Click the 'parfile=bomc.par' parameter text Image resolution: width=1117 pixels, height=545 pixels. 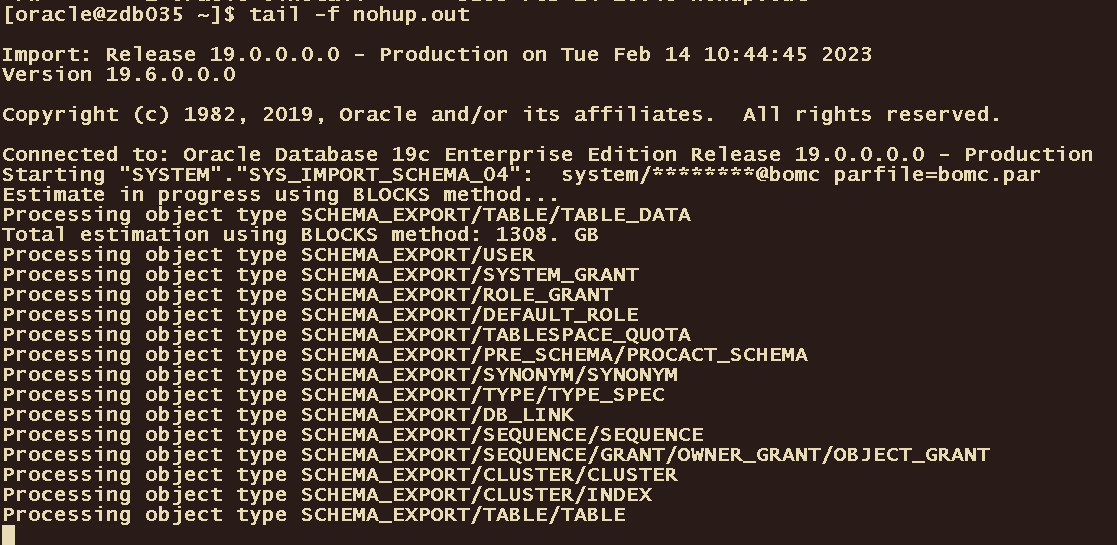pyautogui.click(x=937, y=174)
